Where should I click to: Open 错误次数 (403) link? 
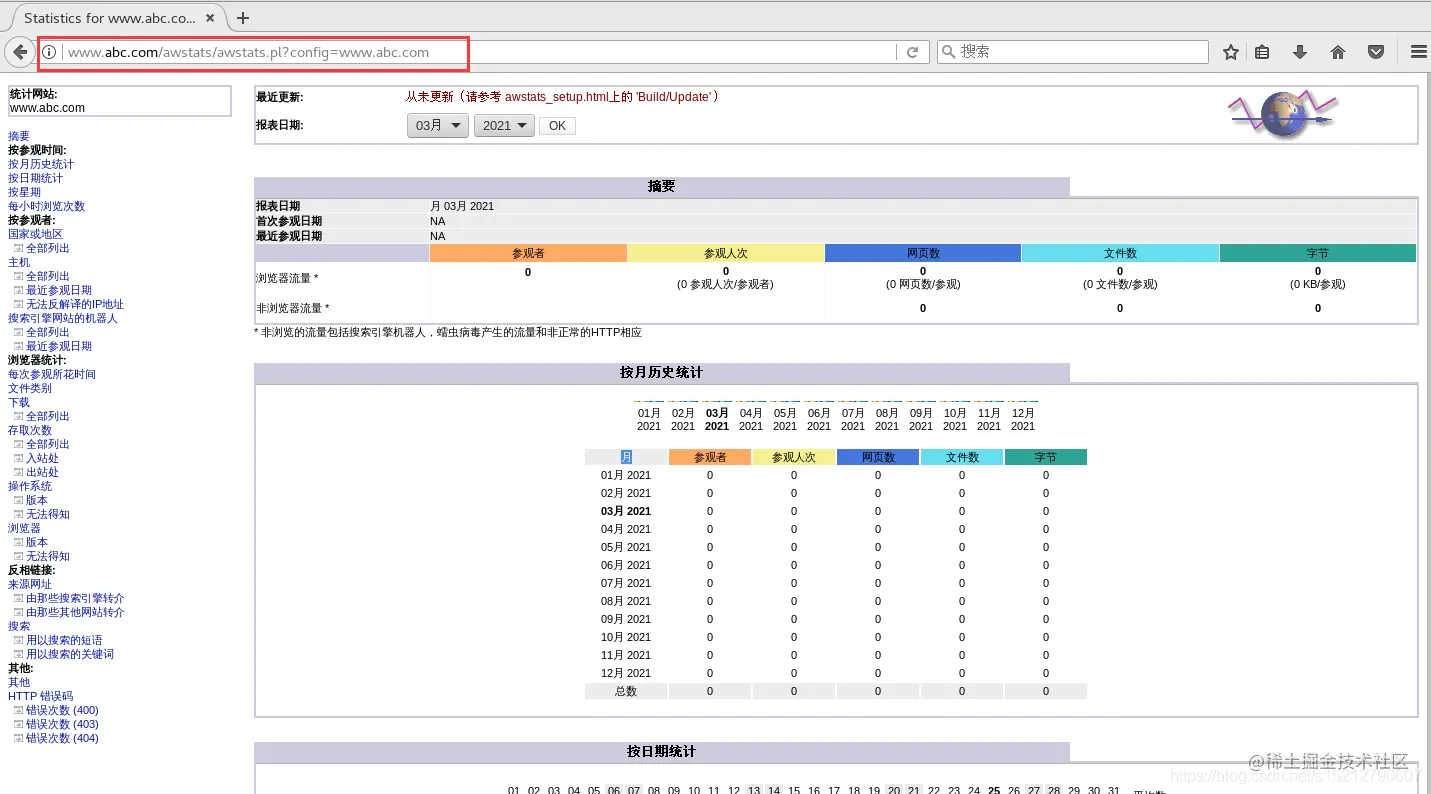coord(62,724)
